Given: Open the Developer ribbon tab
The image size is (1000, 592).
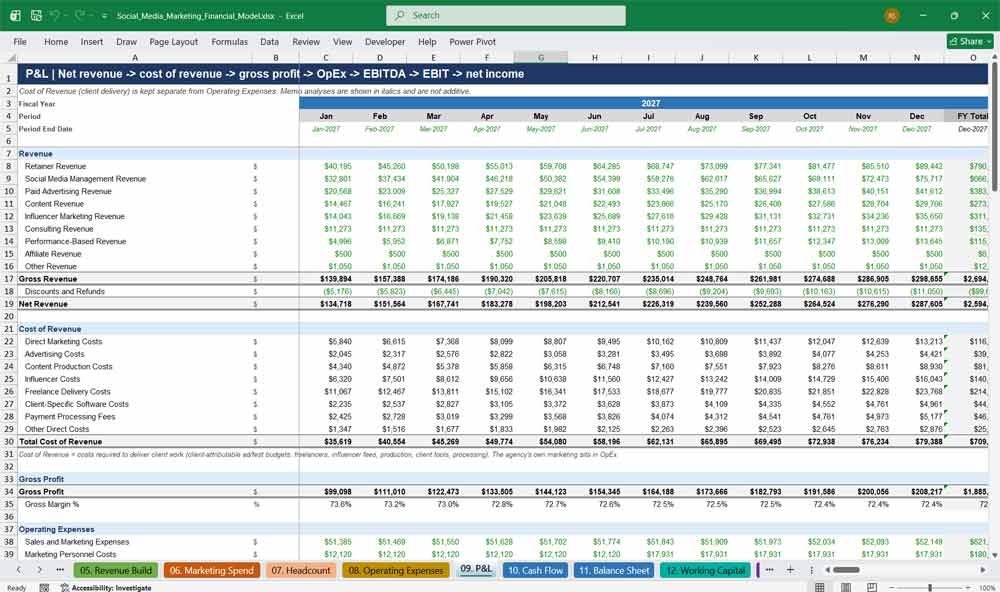Looking at the screenshot, I should (385, 41).
